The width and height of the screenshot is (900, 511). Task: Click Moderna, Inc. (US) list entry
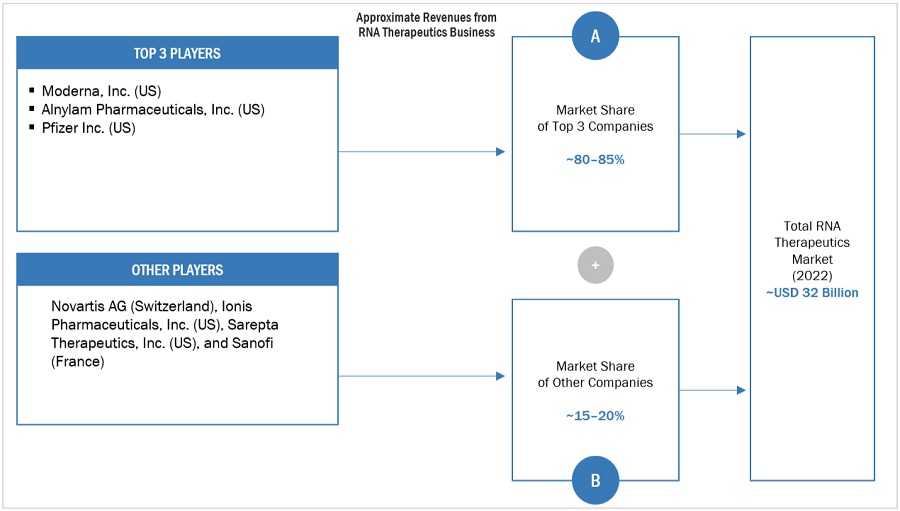point(101,91)
